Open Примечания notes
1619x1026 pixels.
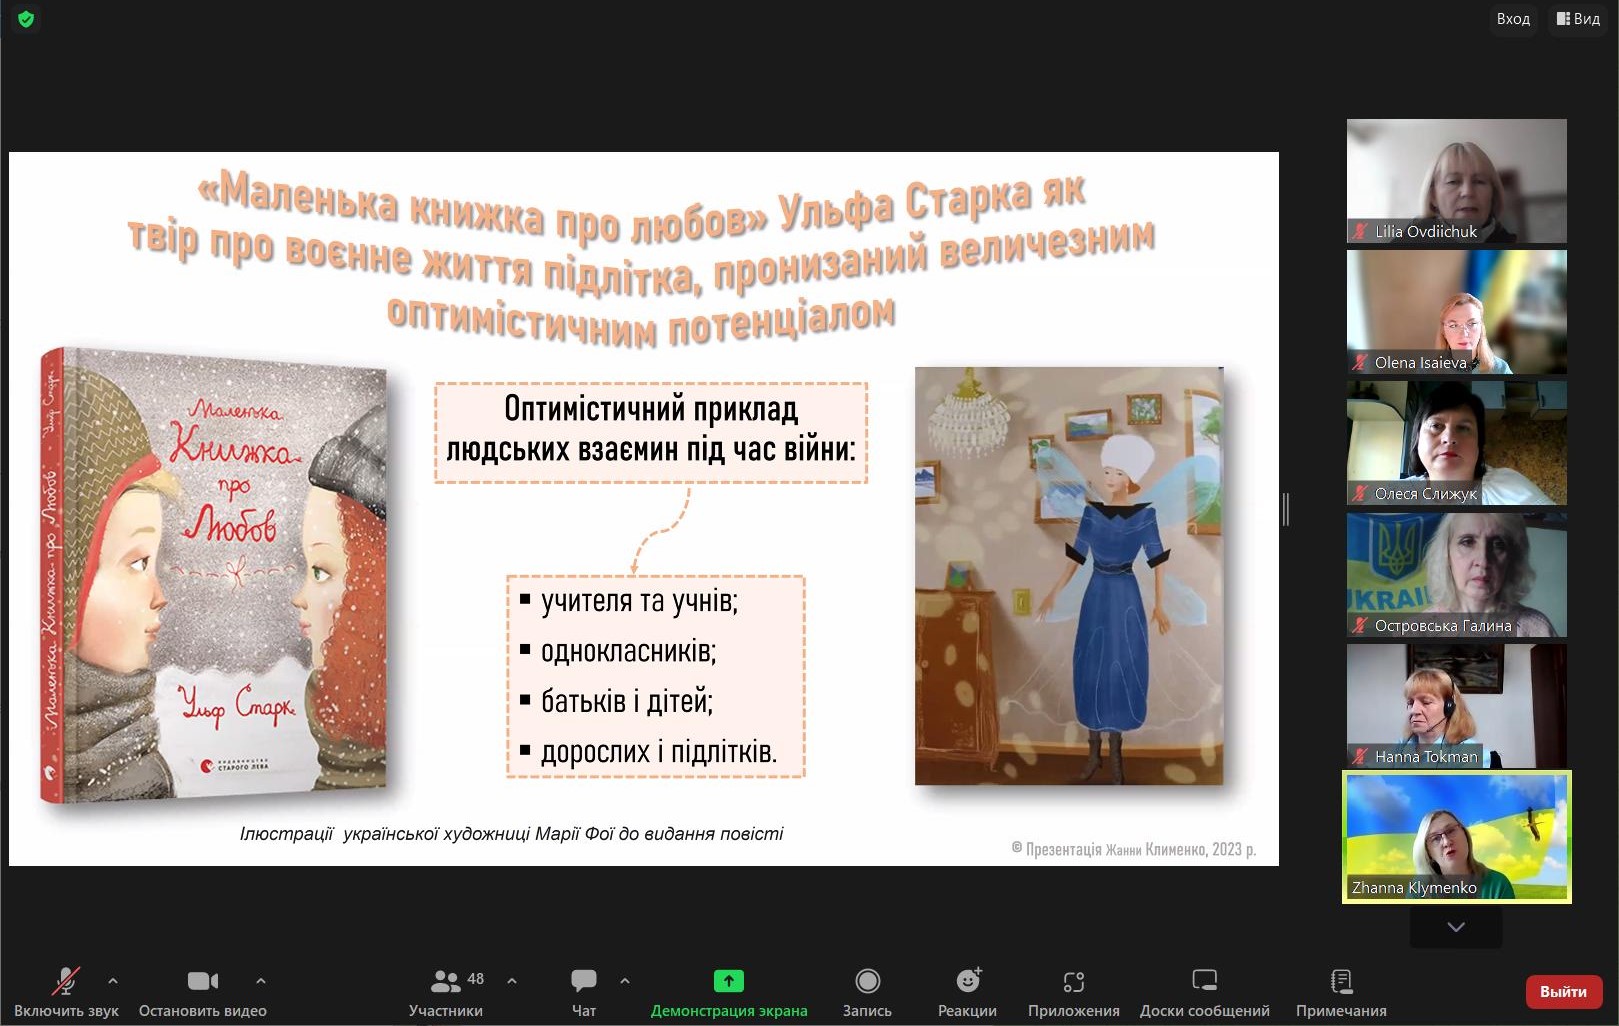[x=1341, y=992]
